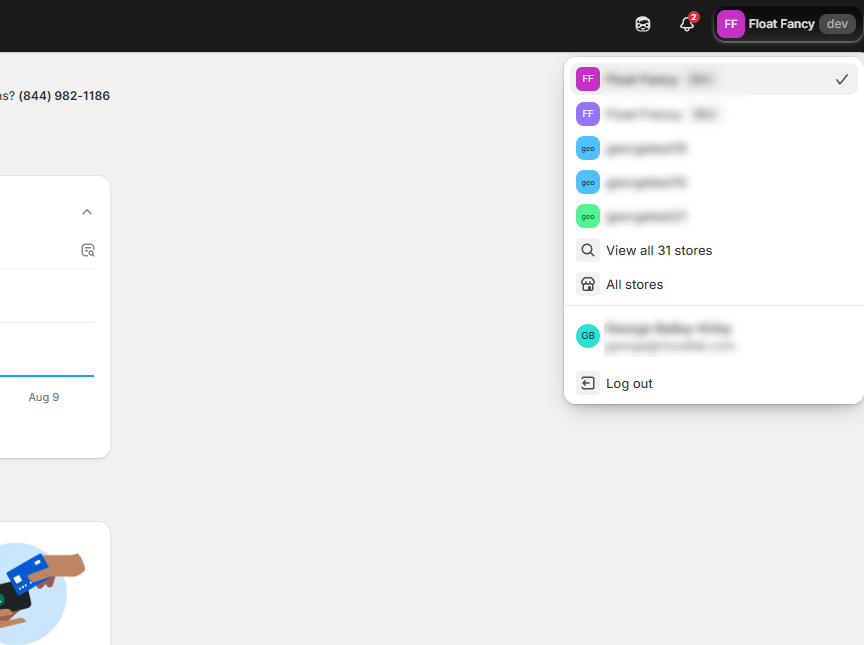Click the magnifier icon beside View all 31 stores
This screenshot has width=864, height=645.
[x=588, y=250]
